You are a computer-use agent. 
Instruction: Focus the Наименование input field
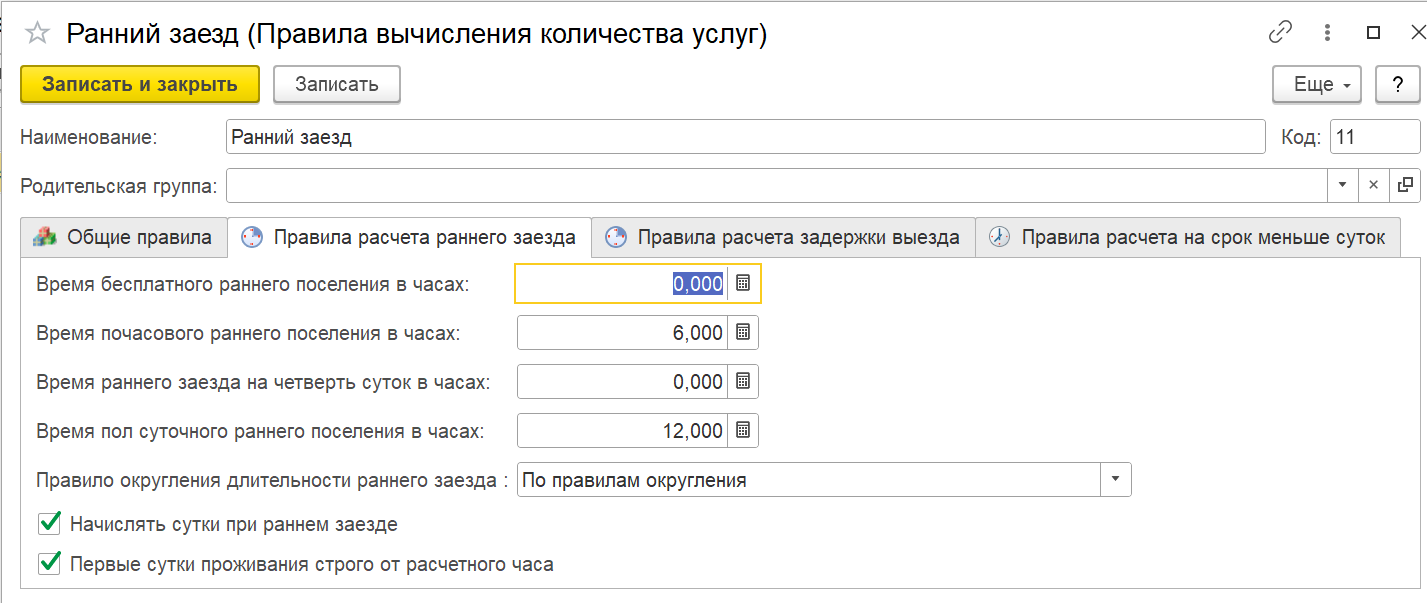pos(746,137)
